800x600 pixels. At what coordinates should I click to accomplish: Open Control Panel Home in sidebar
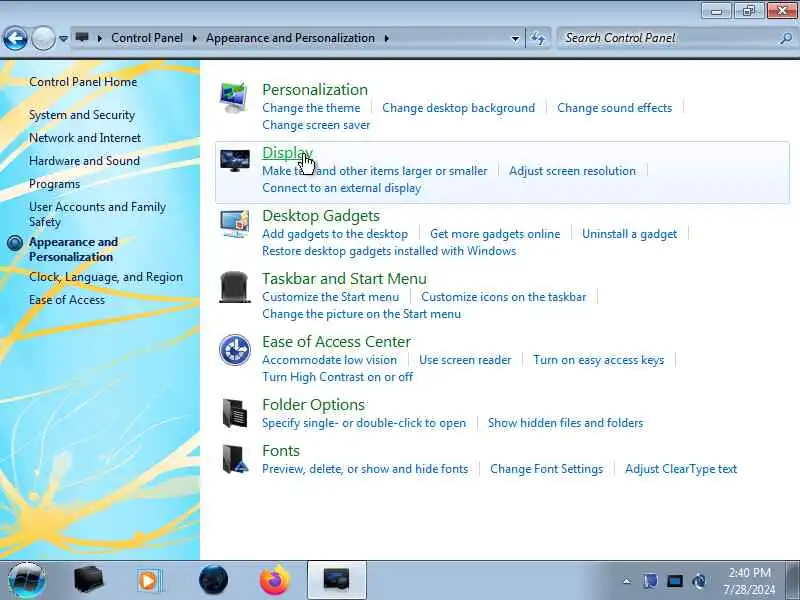(x=83, y=82)
